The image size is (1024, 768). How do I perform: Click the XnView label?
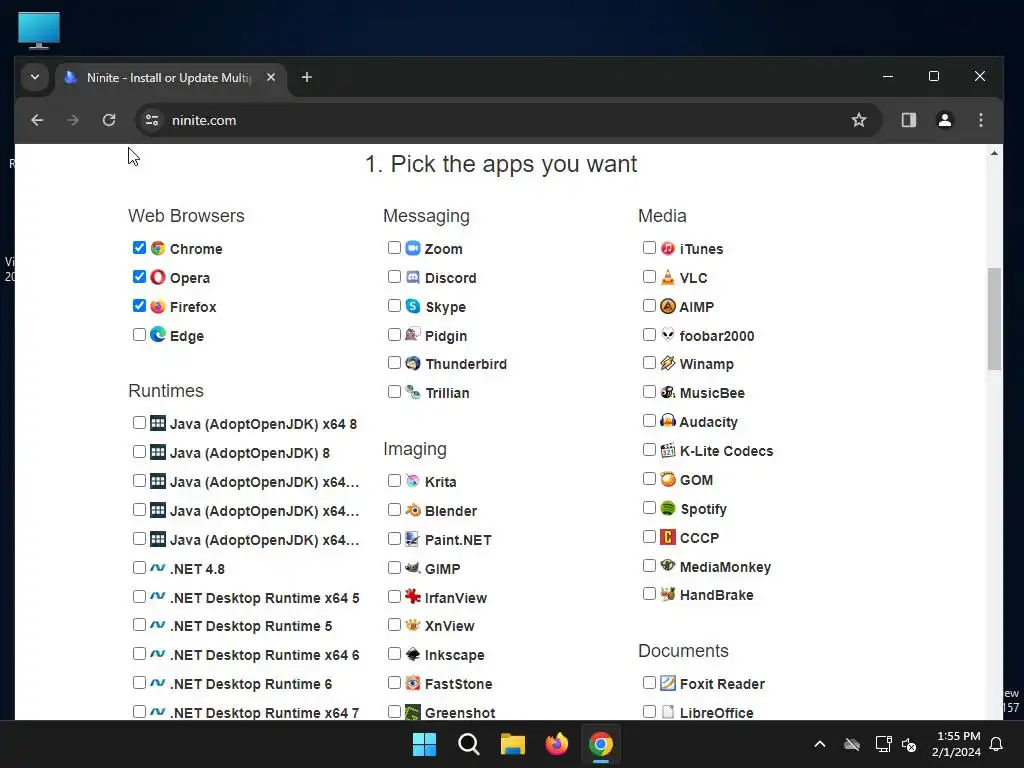[x=449, y=626]
